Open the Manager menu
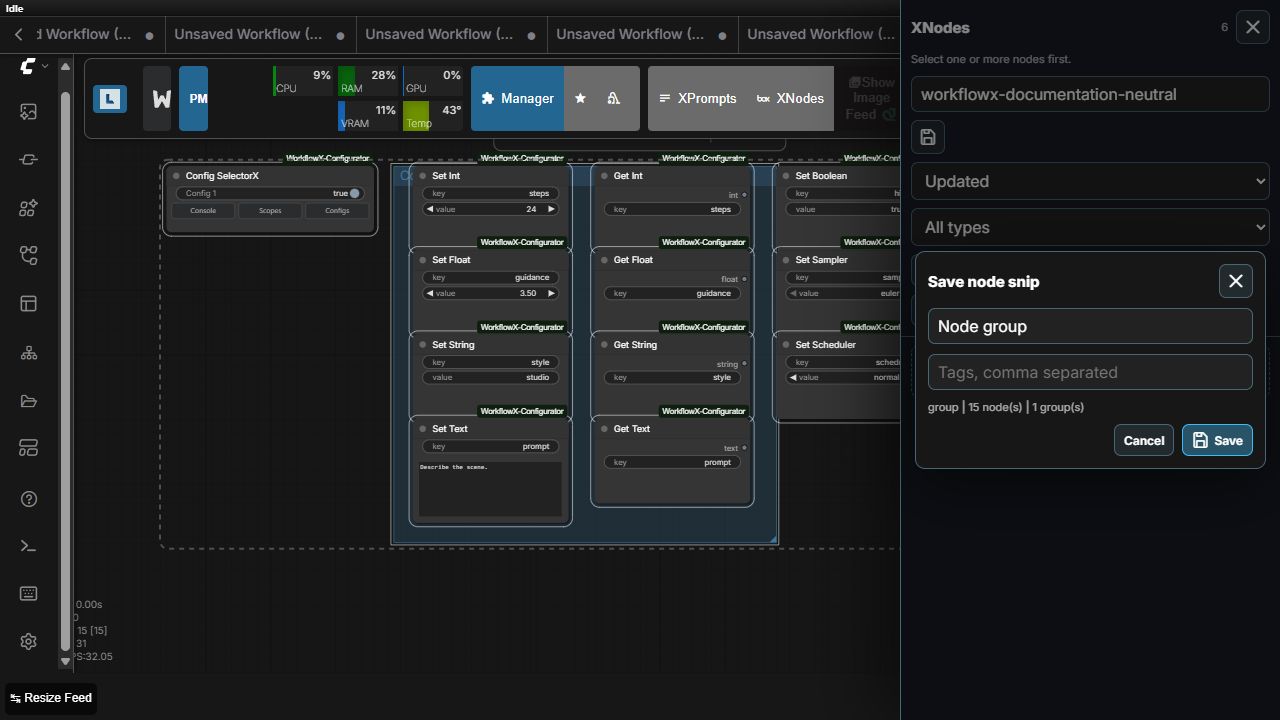Viewport: 1280px width, 720px height. click(517, 98)
